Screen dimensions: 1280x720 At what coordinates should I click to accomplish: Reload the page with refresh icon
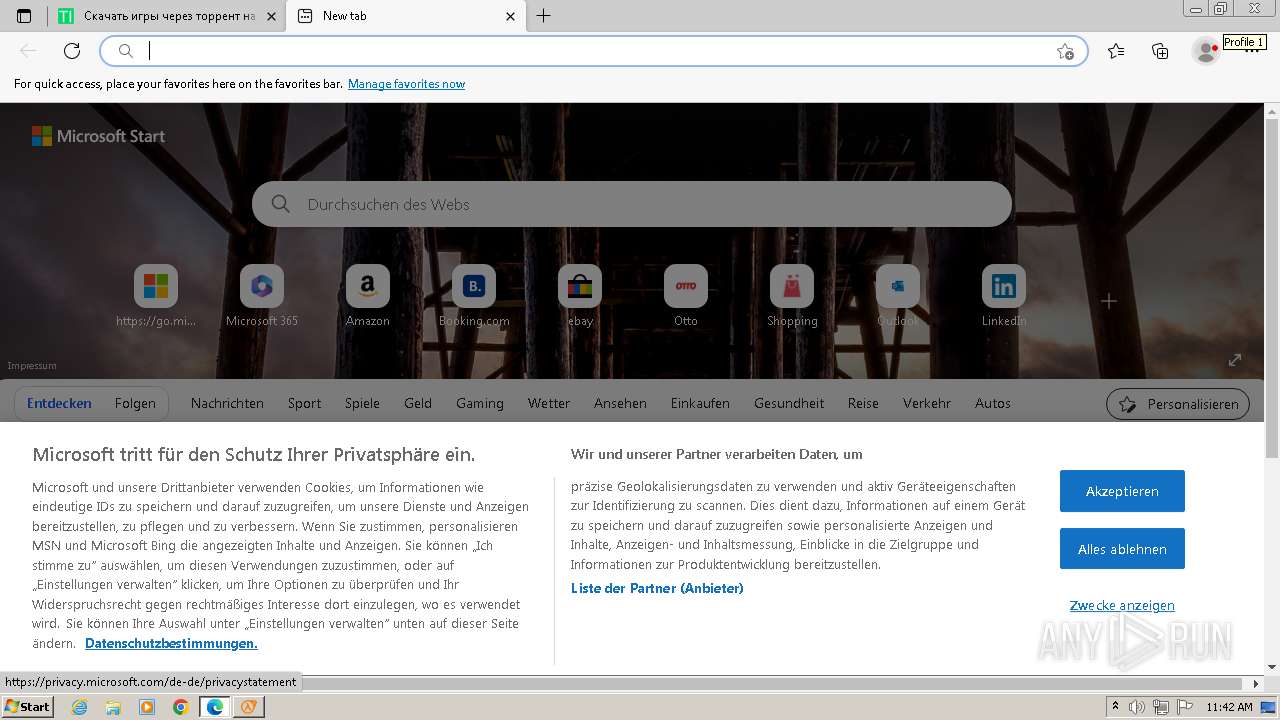(72, 51)
